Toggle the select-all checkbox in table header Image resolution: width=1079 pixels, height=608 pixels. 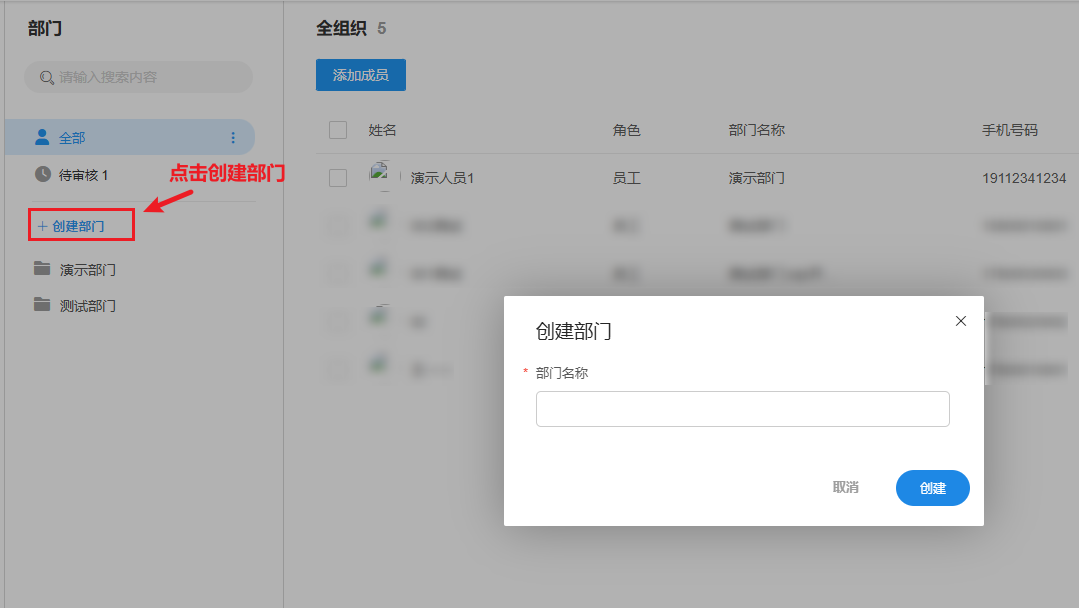pyautogui.click(x=338, y=130)
